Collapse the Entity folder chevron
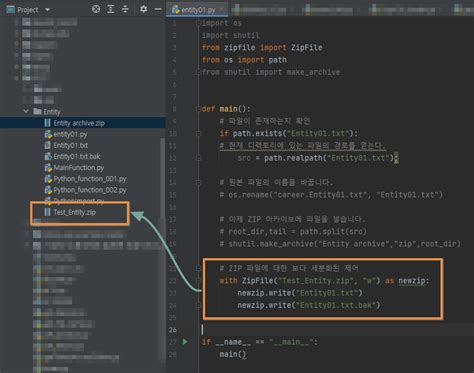This screenshot has width=474, height=373. tap(26, 111)
